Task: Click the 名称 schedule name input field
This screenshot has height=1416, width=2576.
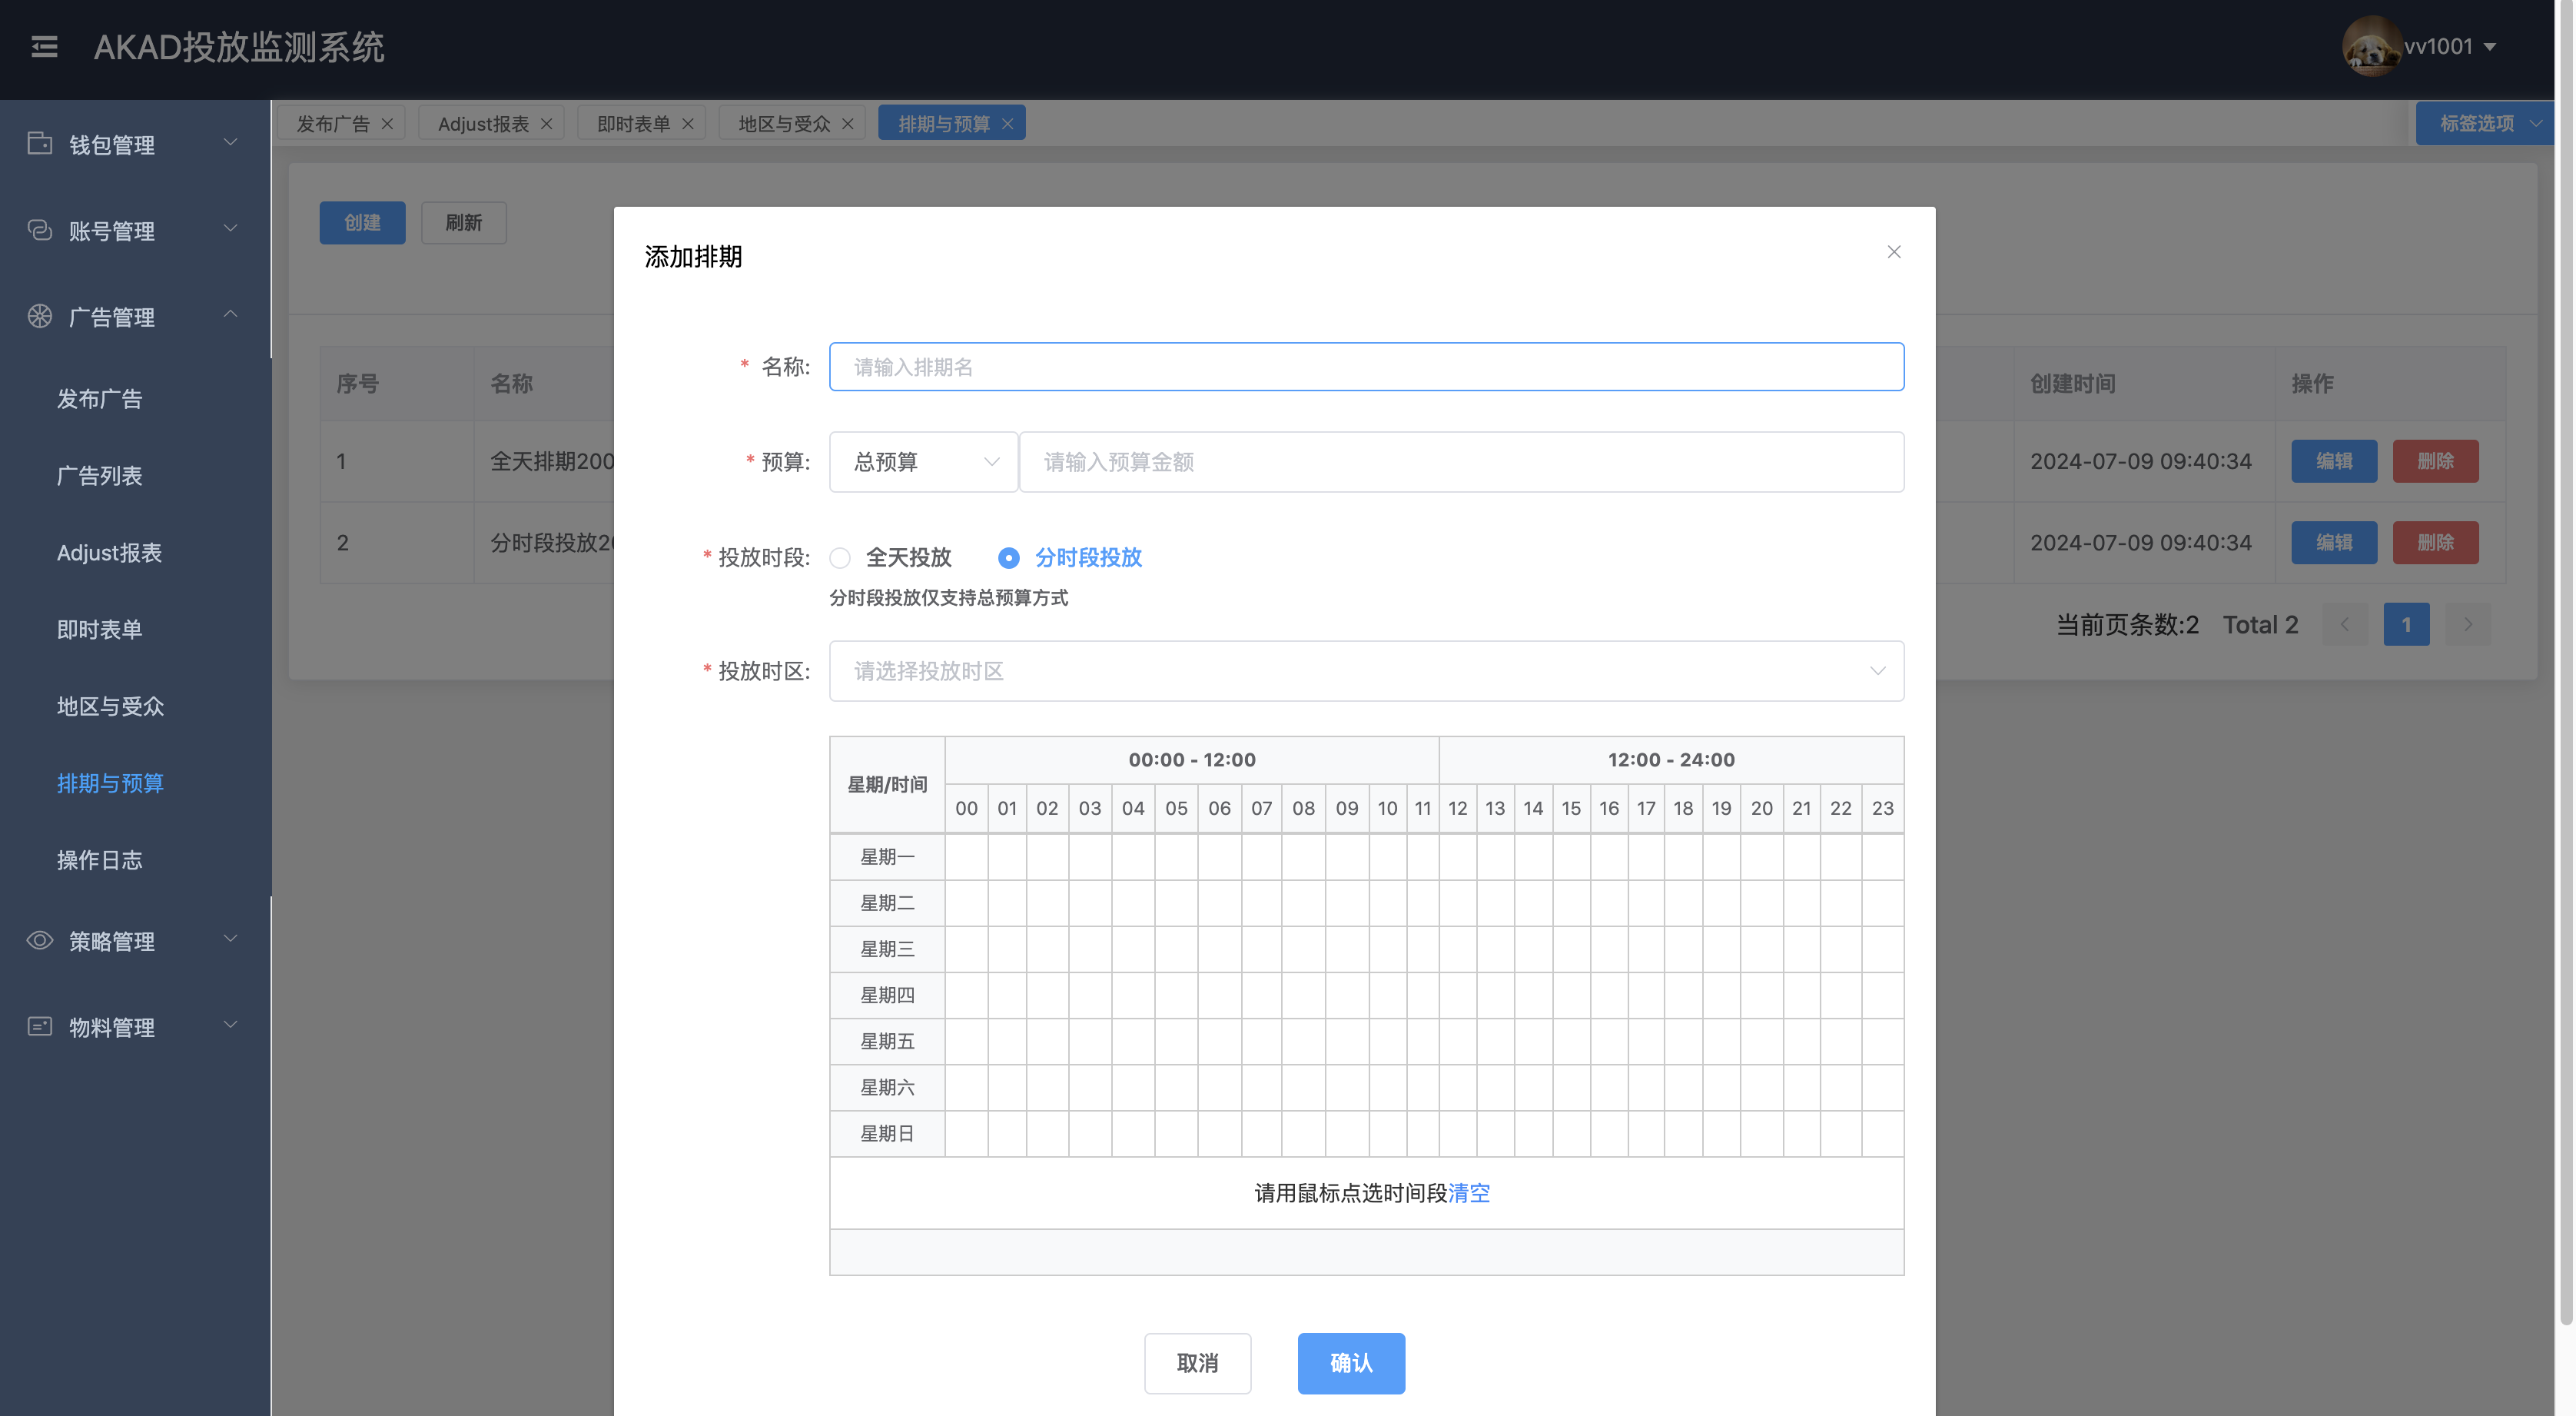Action: [1365, 367]
